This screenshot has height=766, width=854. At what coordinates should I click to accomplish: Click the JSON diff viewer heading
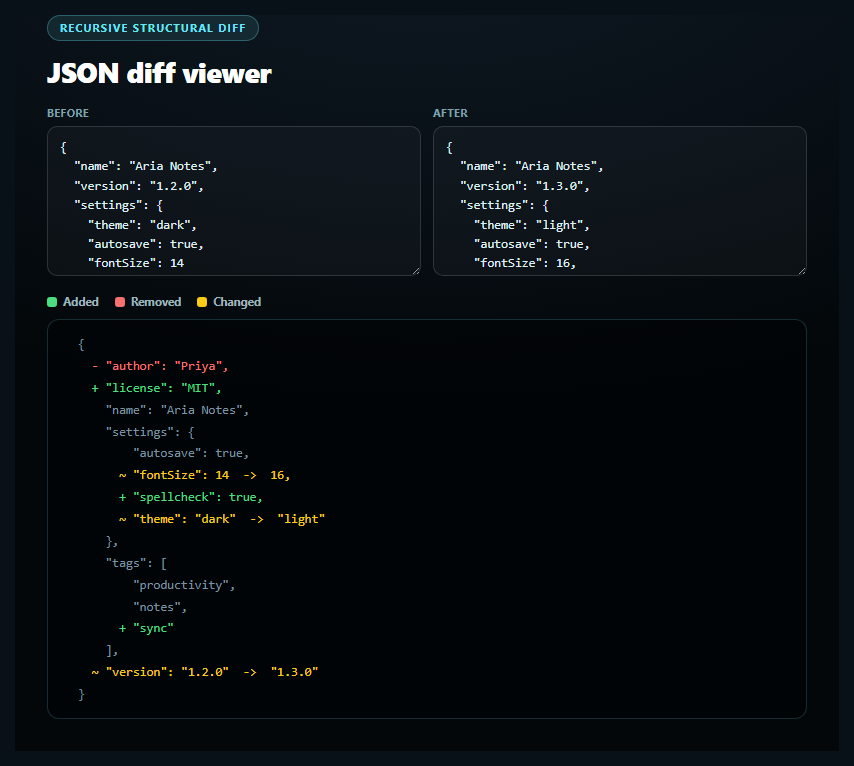[x=159, y=74]
